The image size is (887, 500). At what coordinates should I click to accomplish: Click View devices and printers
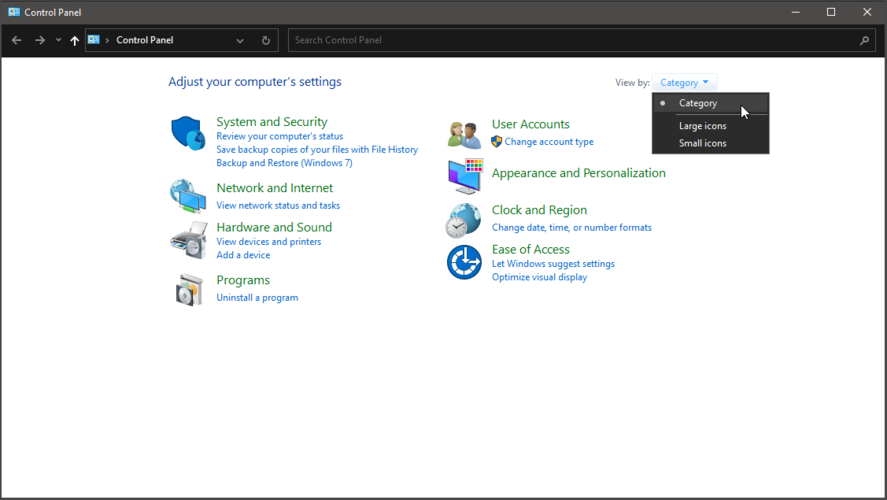click(x=268, y=242)
